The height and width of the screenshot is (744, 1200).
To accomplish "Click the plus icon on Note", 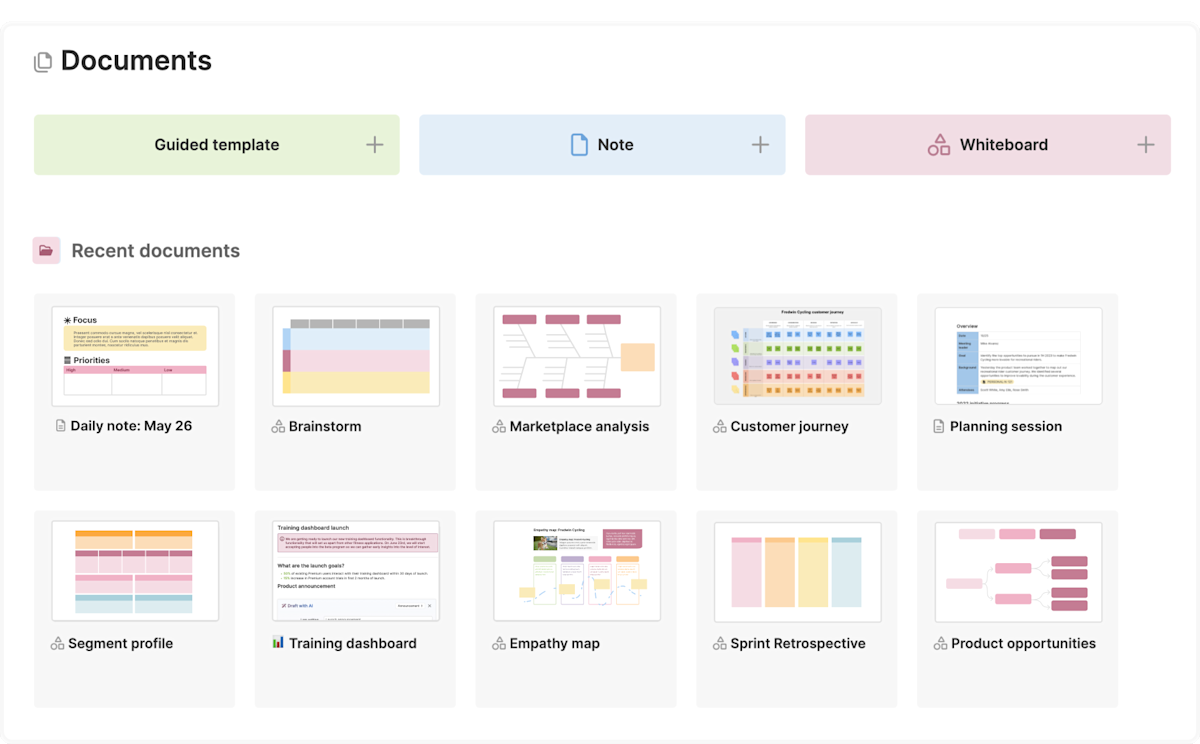I will 760,145.
